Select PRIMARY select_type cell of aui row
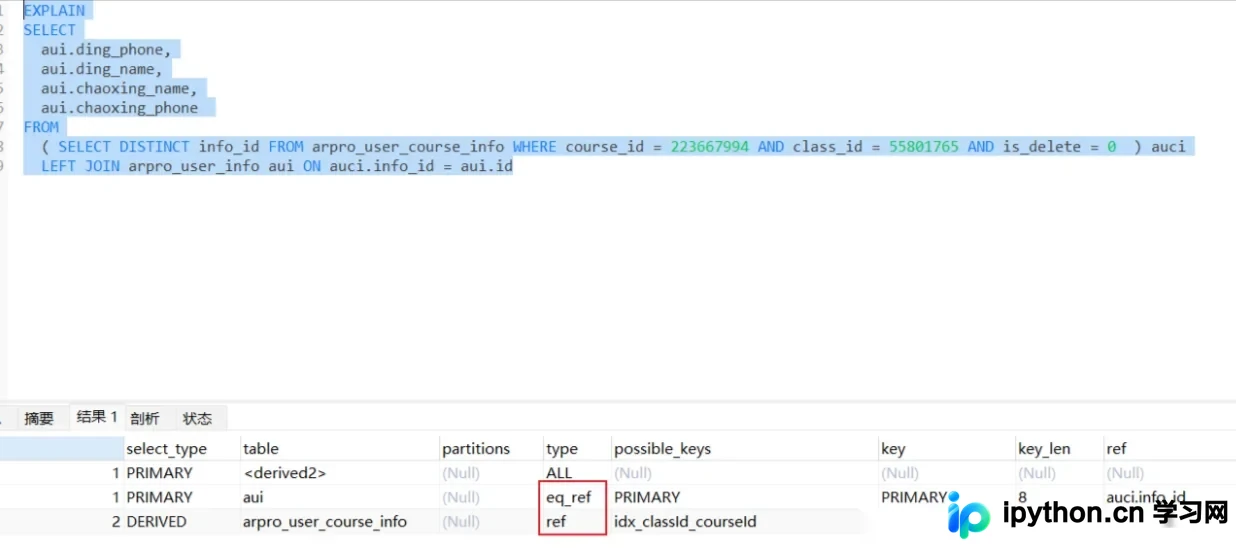Screen dimensions: 1236x548 [x=159, y=497]
